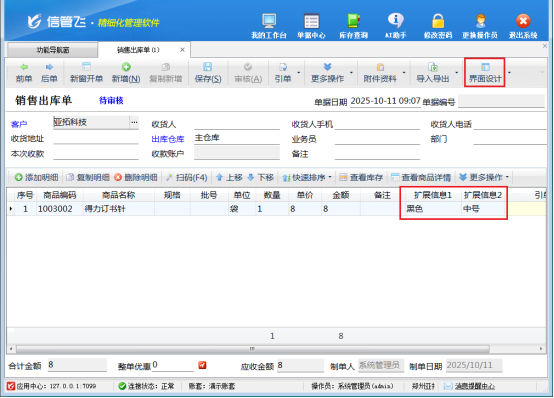554x398 pixels.
Task: Click 导入导出 import export button
Action: tap(433, 73)
